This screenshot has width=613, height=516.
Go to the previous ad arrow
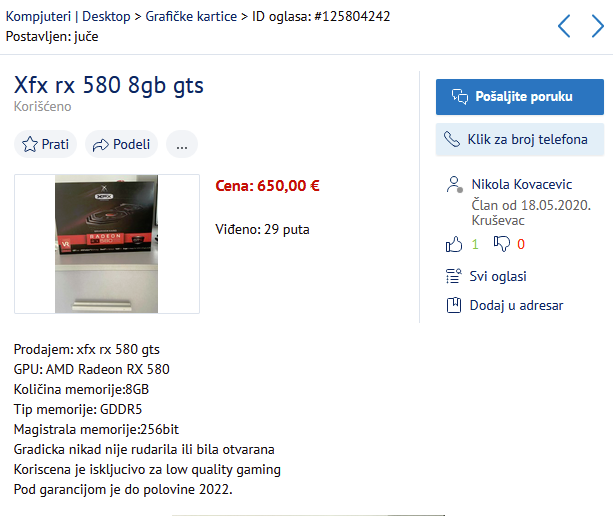[x=564, y=26]
